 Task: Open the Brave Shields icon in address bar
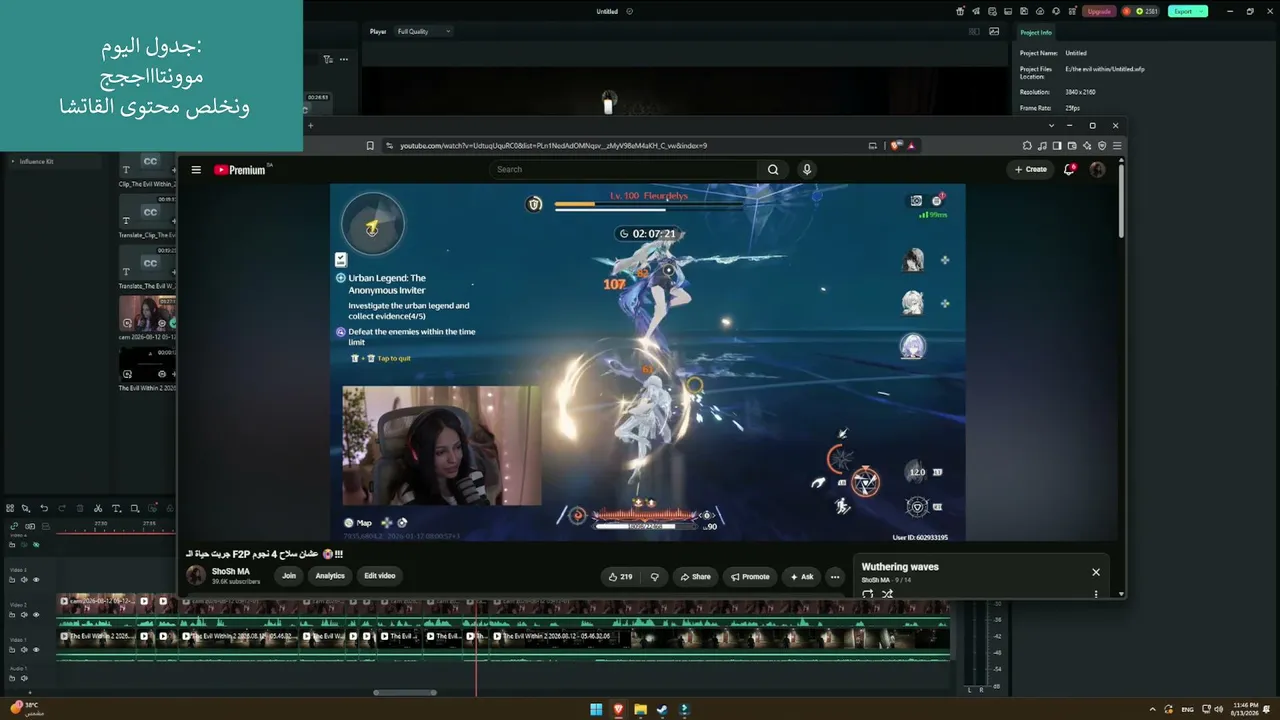(x=896, y=146)
